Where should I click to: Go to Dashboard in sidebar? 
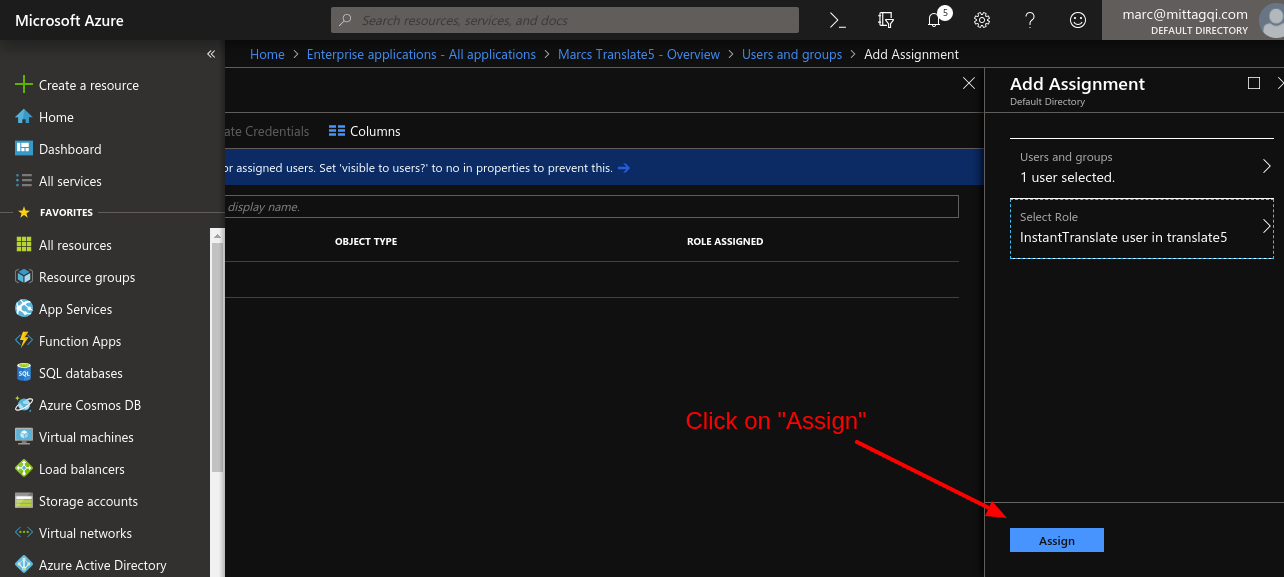70,149
